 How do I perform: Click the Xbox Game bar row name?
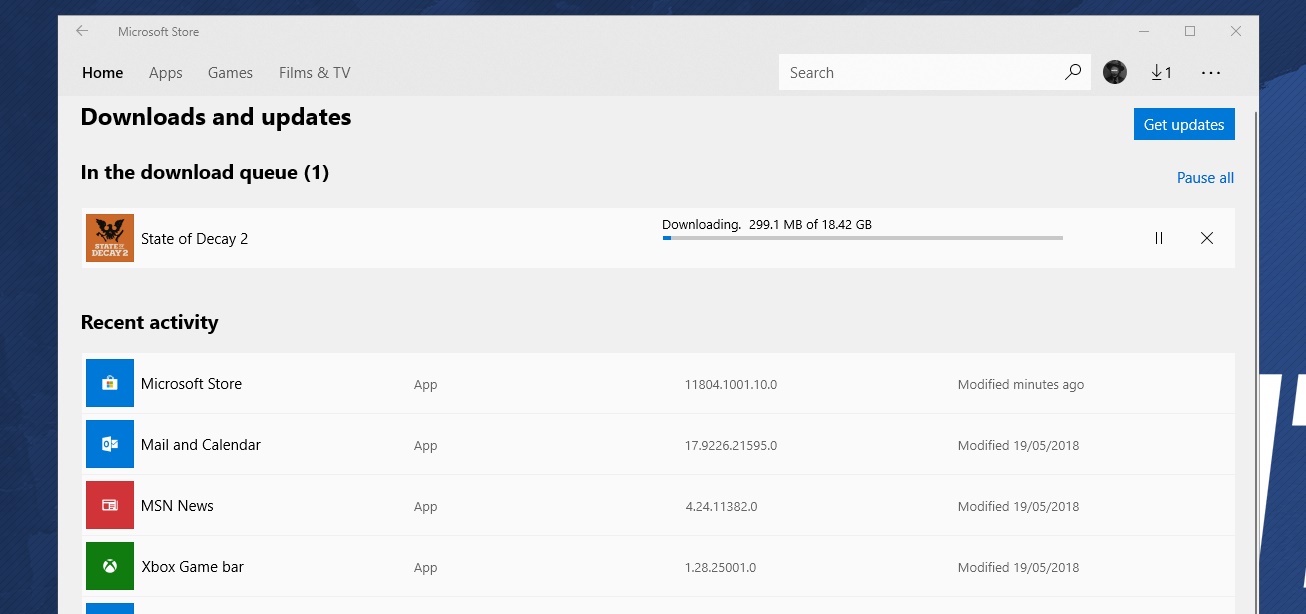pos(192,567)
